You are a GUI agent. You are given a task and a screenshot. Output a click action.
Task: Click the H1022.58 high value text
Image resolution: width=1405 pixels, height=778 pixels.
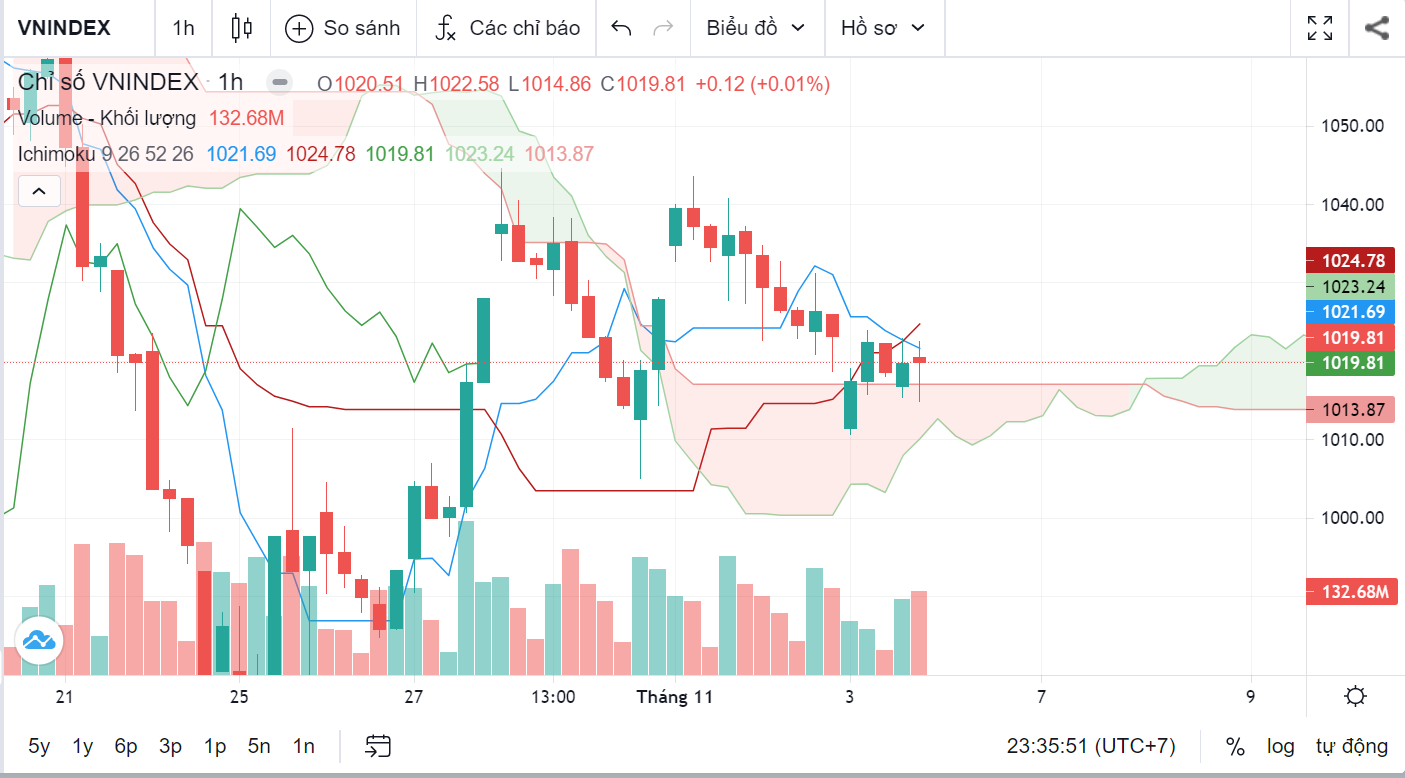tap(456, 84)
